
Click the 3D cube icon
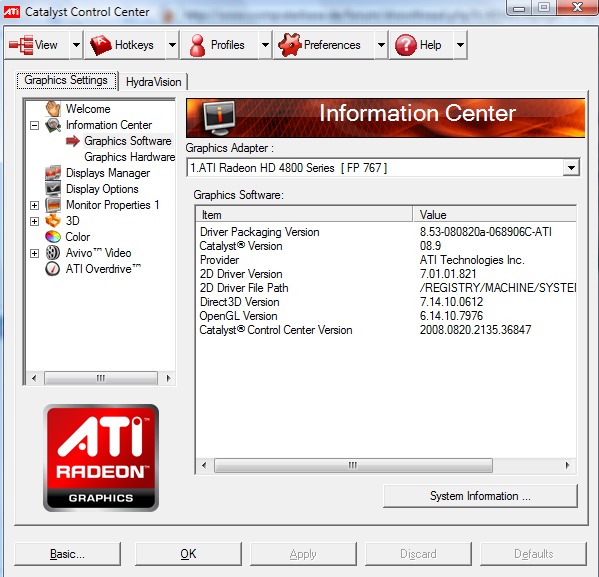pyautogui.click(x=53, y=221)
